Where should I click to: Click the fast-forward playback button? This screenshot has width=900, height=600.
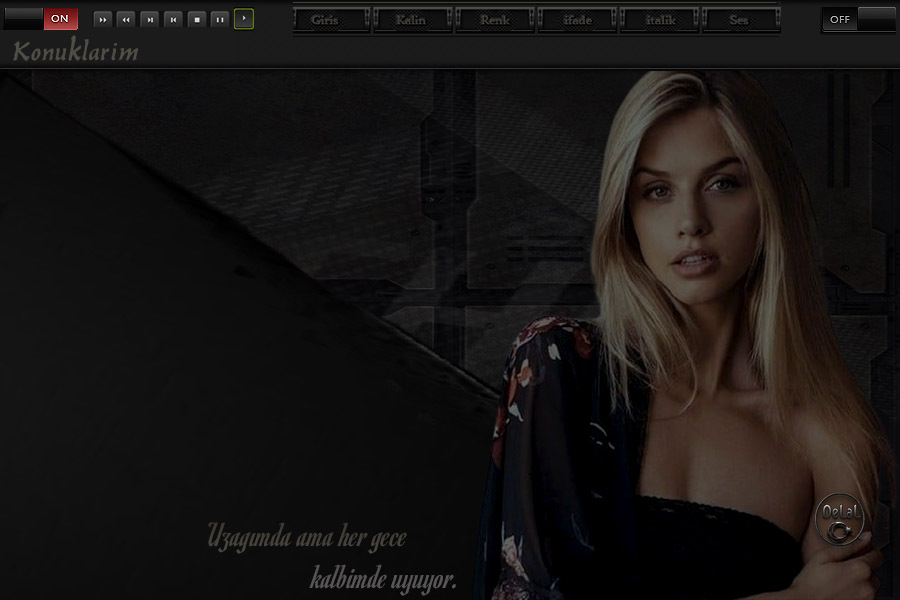click(x=103, y=19)
